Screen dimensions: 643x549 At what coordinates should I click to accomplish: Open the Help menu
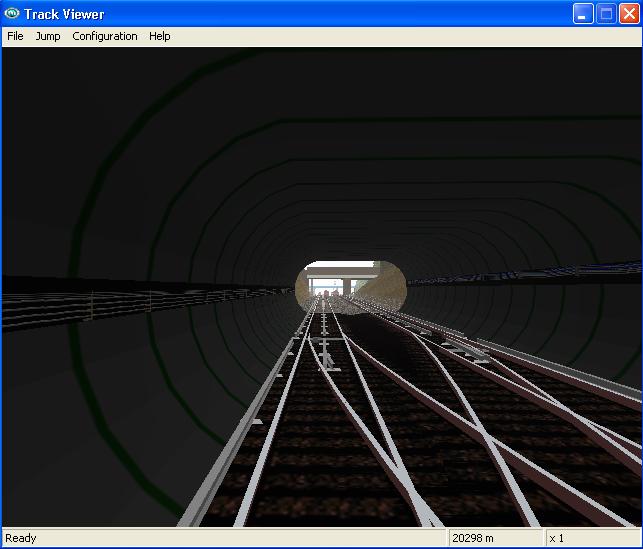[160, 36]
